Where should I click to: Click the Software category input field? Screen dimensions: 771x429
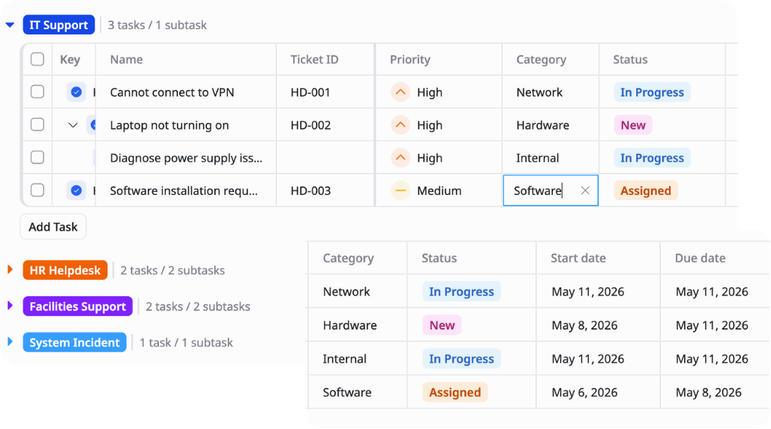point(550,190)
